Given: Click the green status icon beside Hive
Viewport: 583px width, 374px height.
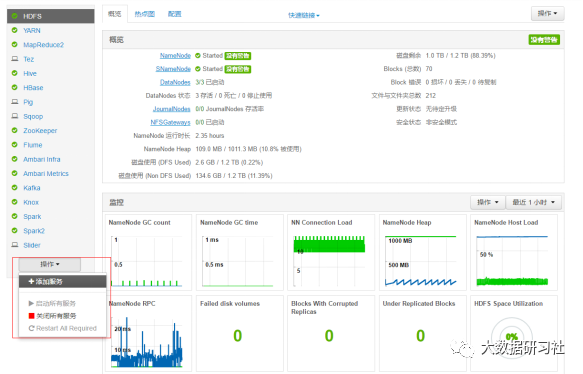Looking at the screenshot, I should [15, 73].
